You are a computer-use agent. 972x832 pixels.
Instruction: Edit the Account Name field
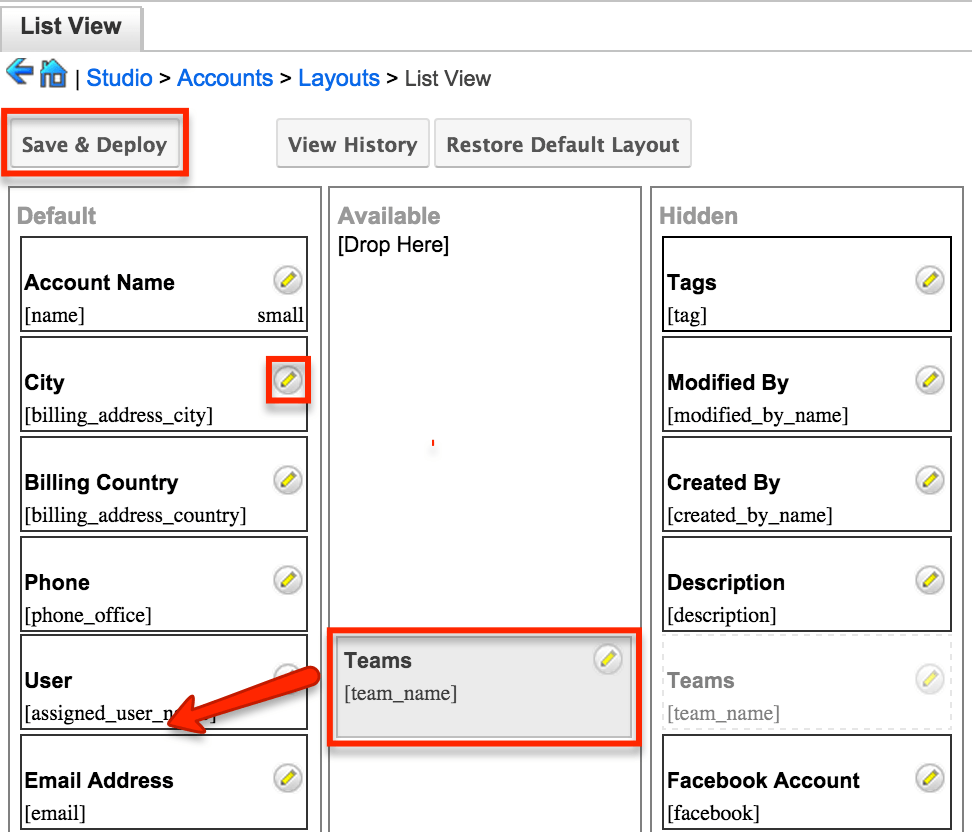287,281
